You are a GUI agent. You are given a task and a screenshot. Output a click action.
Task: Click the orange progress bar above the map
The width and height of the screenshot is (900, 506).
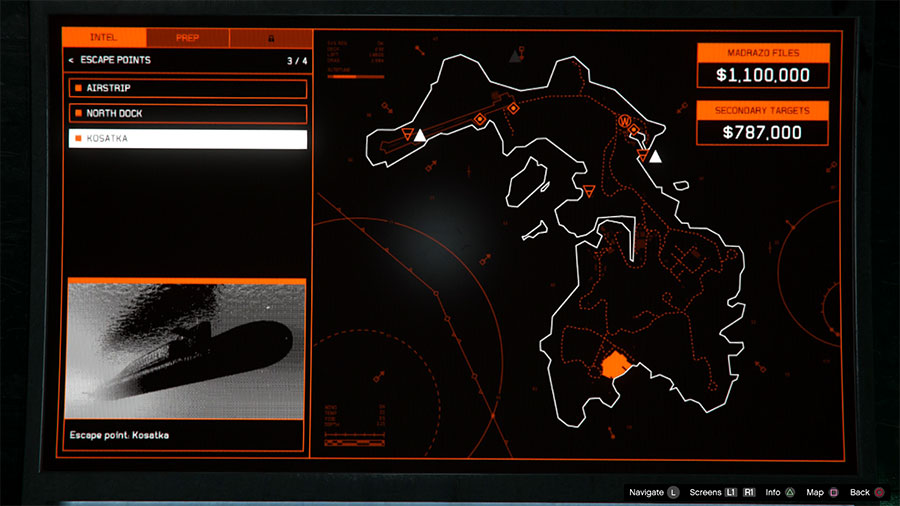356,75
